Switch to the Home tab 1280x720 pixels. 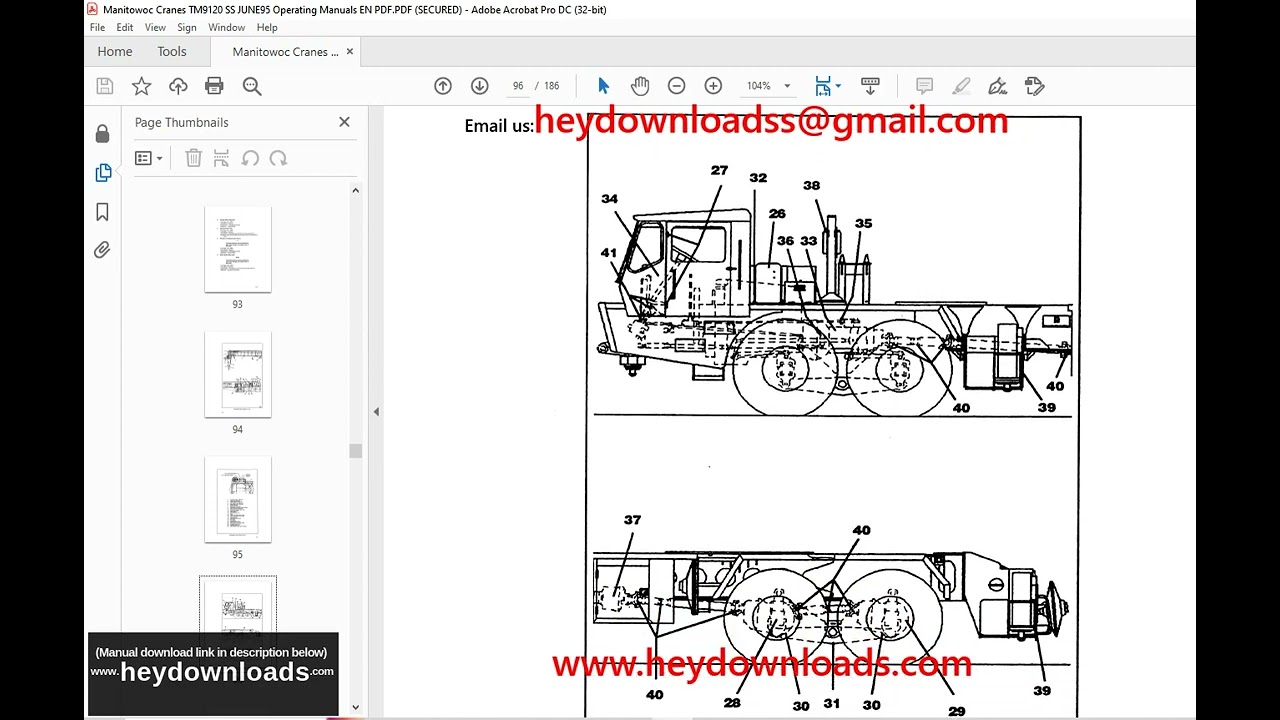click(x=115, y=52)
